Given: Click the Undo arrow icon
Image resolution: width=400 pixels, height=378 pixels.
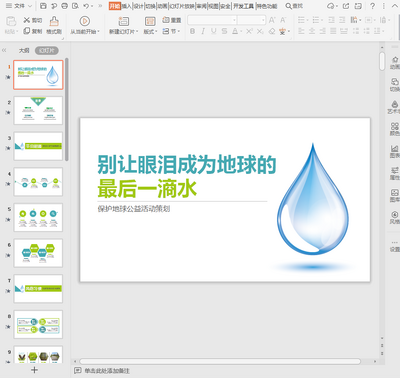Looking at the screenshot, I should click(86, 6).
